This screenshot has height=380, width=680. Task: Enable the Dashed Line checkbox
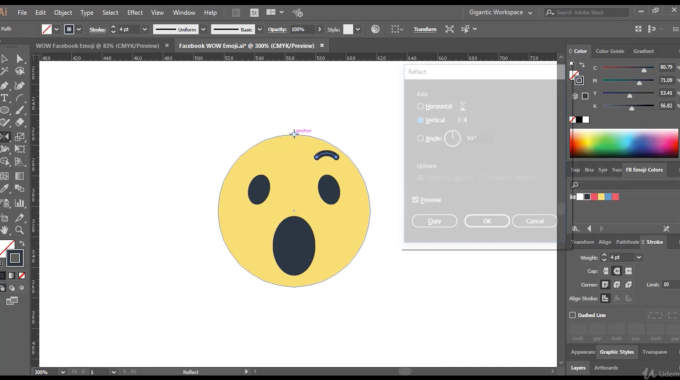(x=572, y=315)
